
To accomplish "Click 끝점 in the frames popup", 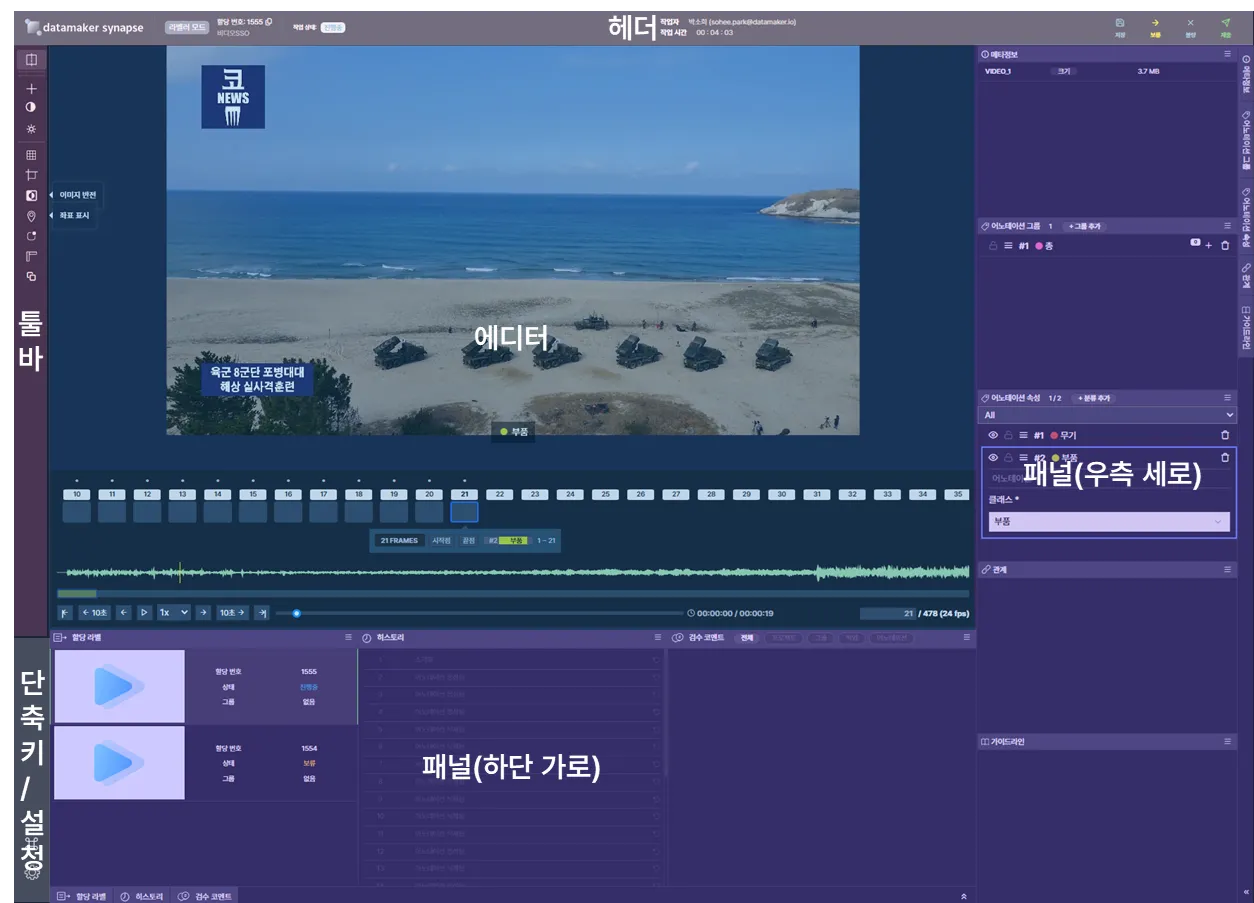I will (x=469, y=540).
